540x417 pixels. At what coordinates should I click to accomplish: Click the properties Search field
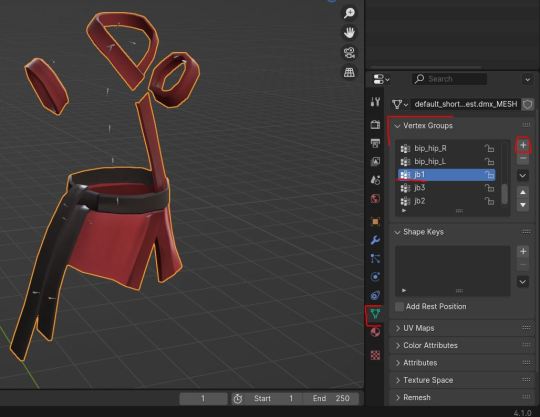449,79
